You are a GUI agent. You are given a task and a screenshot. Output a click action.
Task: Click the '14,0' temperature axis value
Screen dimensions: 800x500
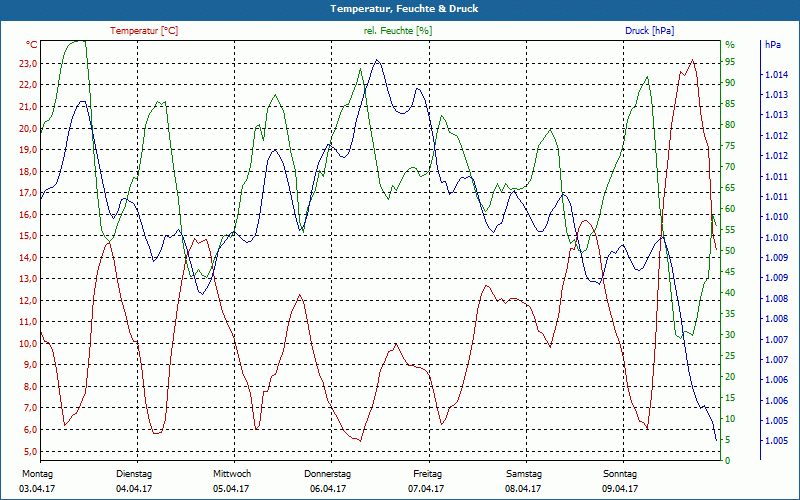pos(28,258)
